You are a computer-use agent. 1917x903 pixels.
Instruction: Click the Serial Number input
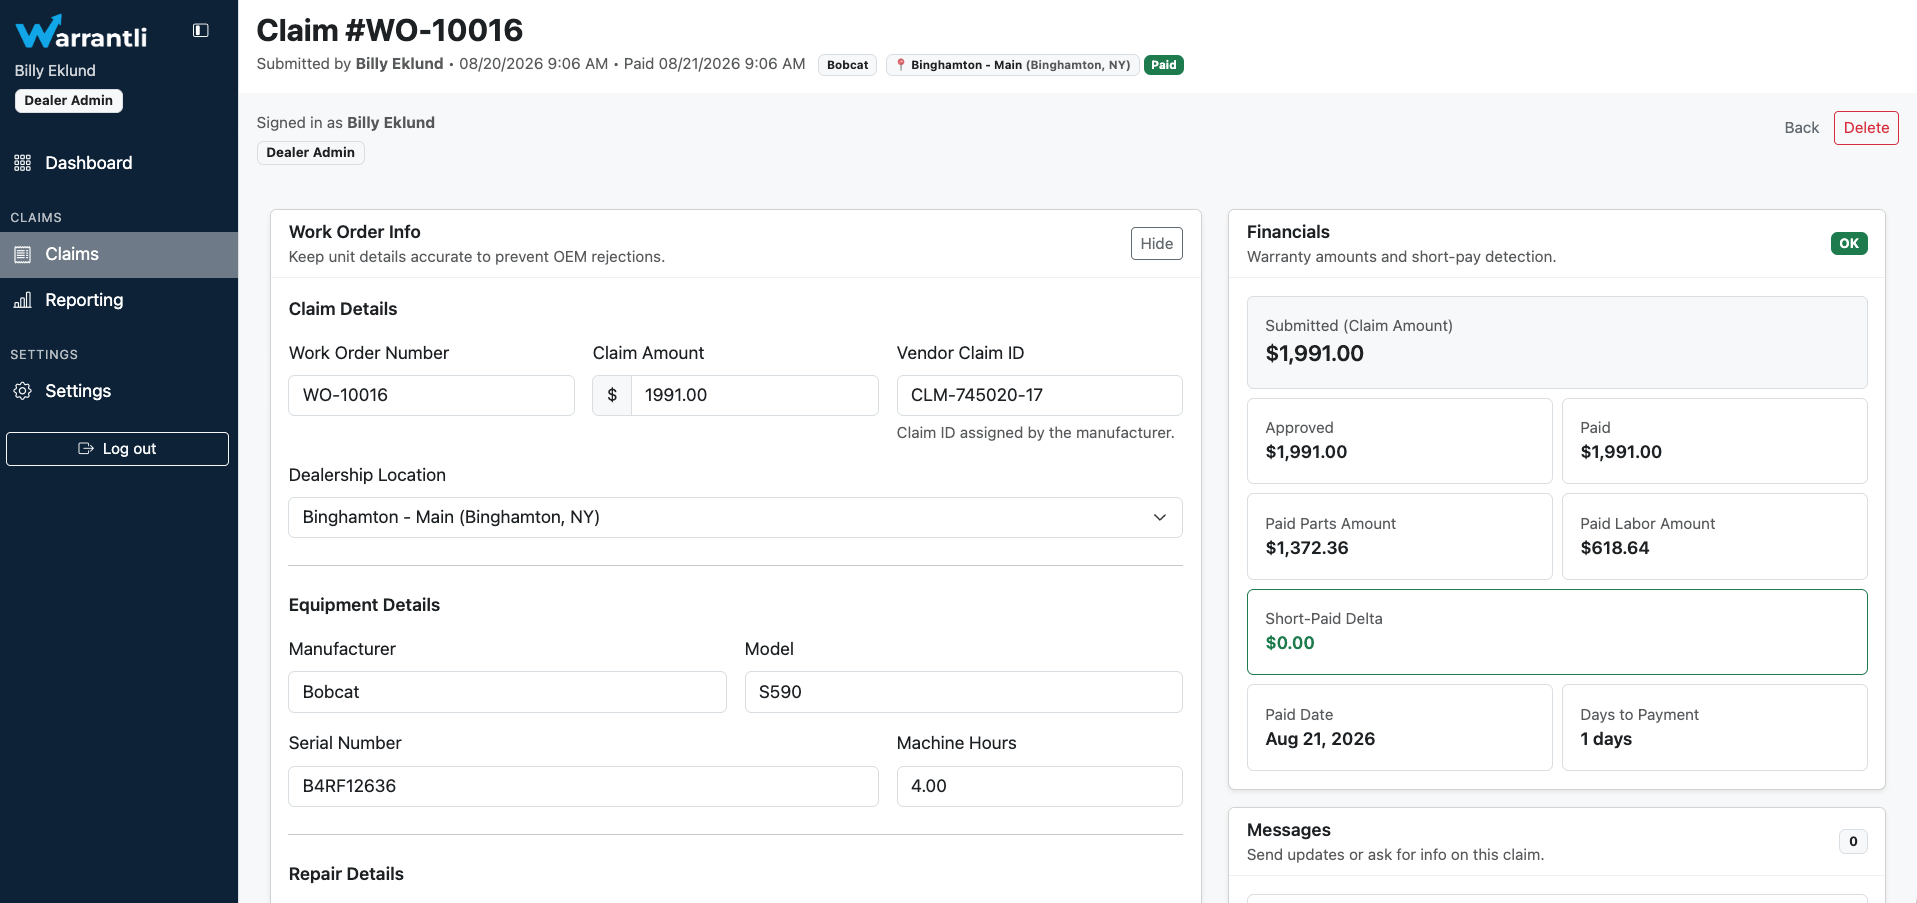[583, 786]
